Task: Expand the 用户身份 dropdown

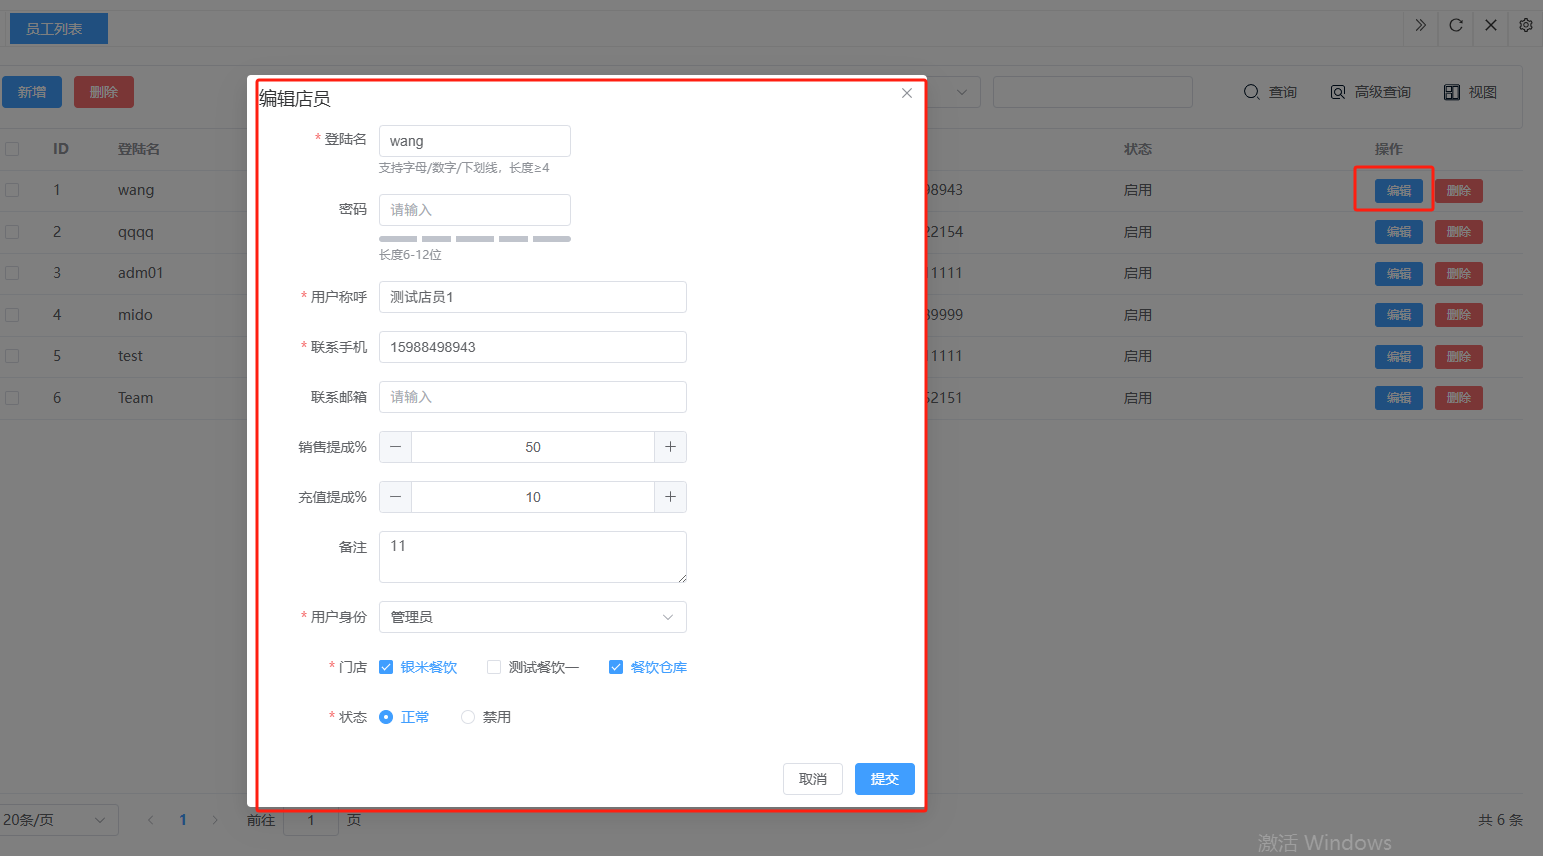Action: 532,617
